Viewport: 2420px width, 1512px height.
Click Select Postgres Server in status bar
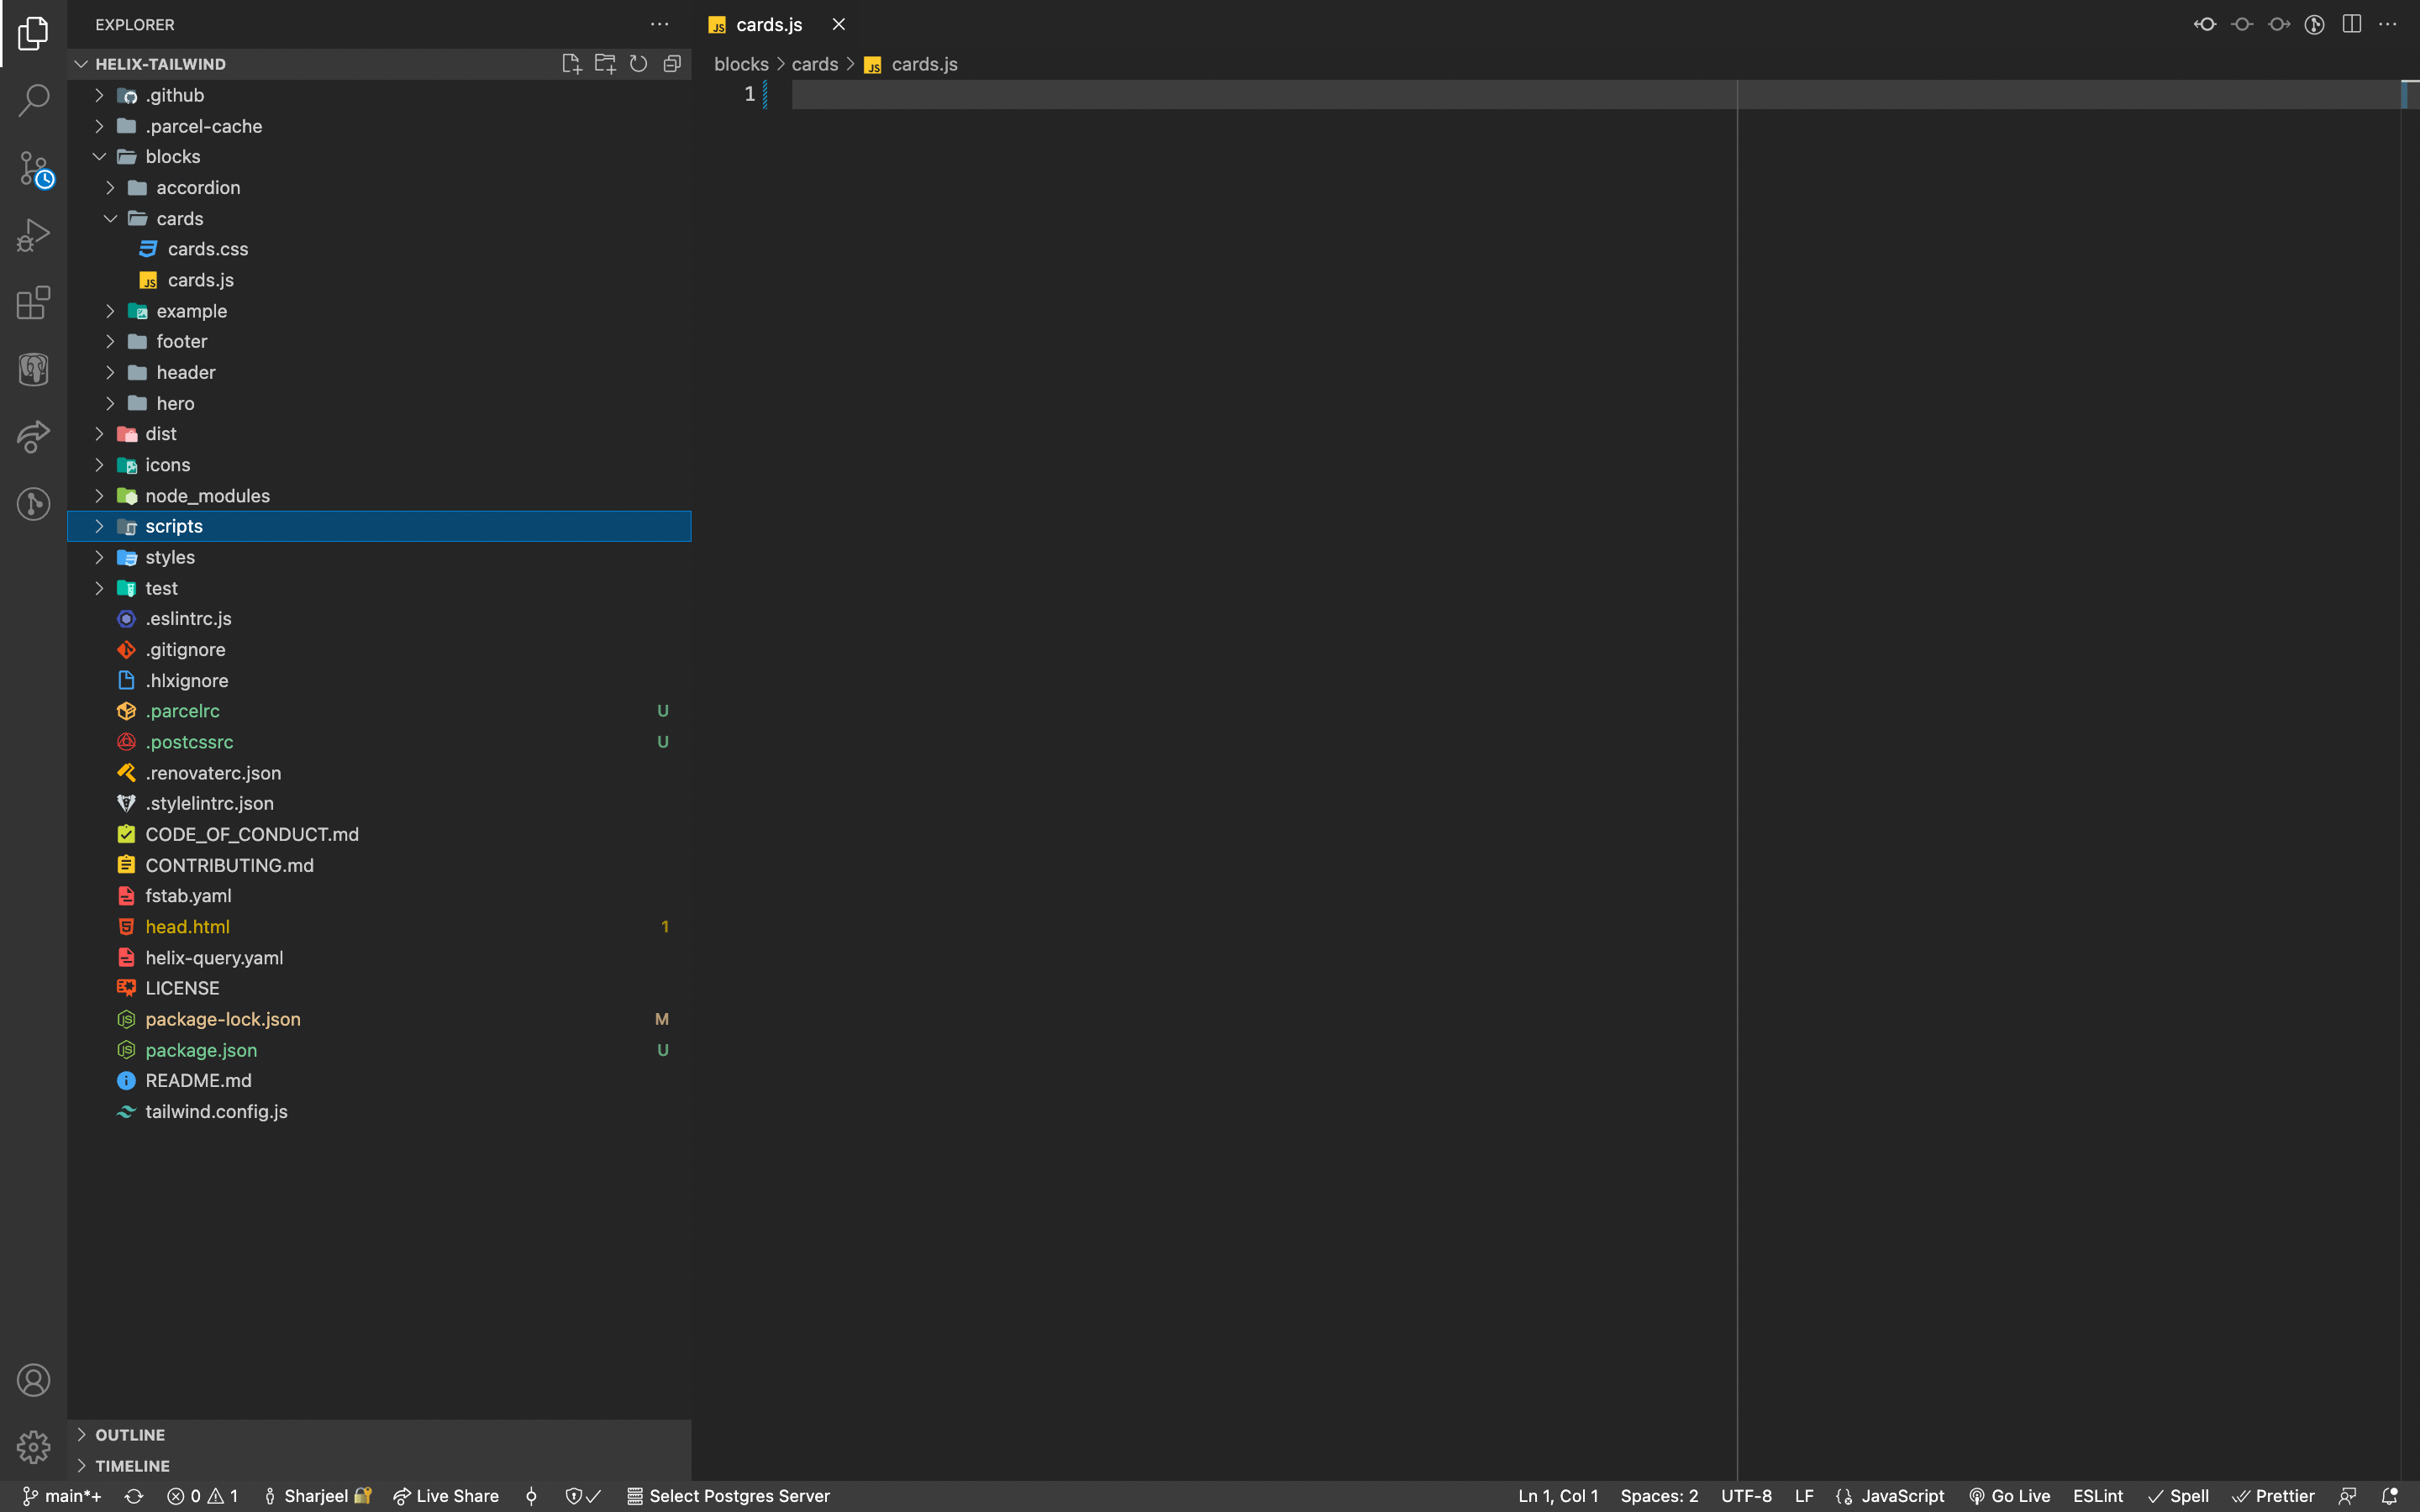tap(740, 1496)
